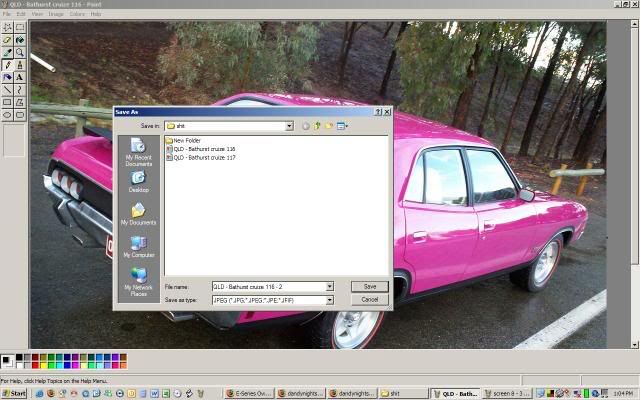Viewport: 640px width, 400px height.
Task: Select the Eraser tool
Action: click(x=7, y=40)
